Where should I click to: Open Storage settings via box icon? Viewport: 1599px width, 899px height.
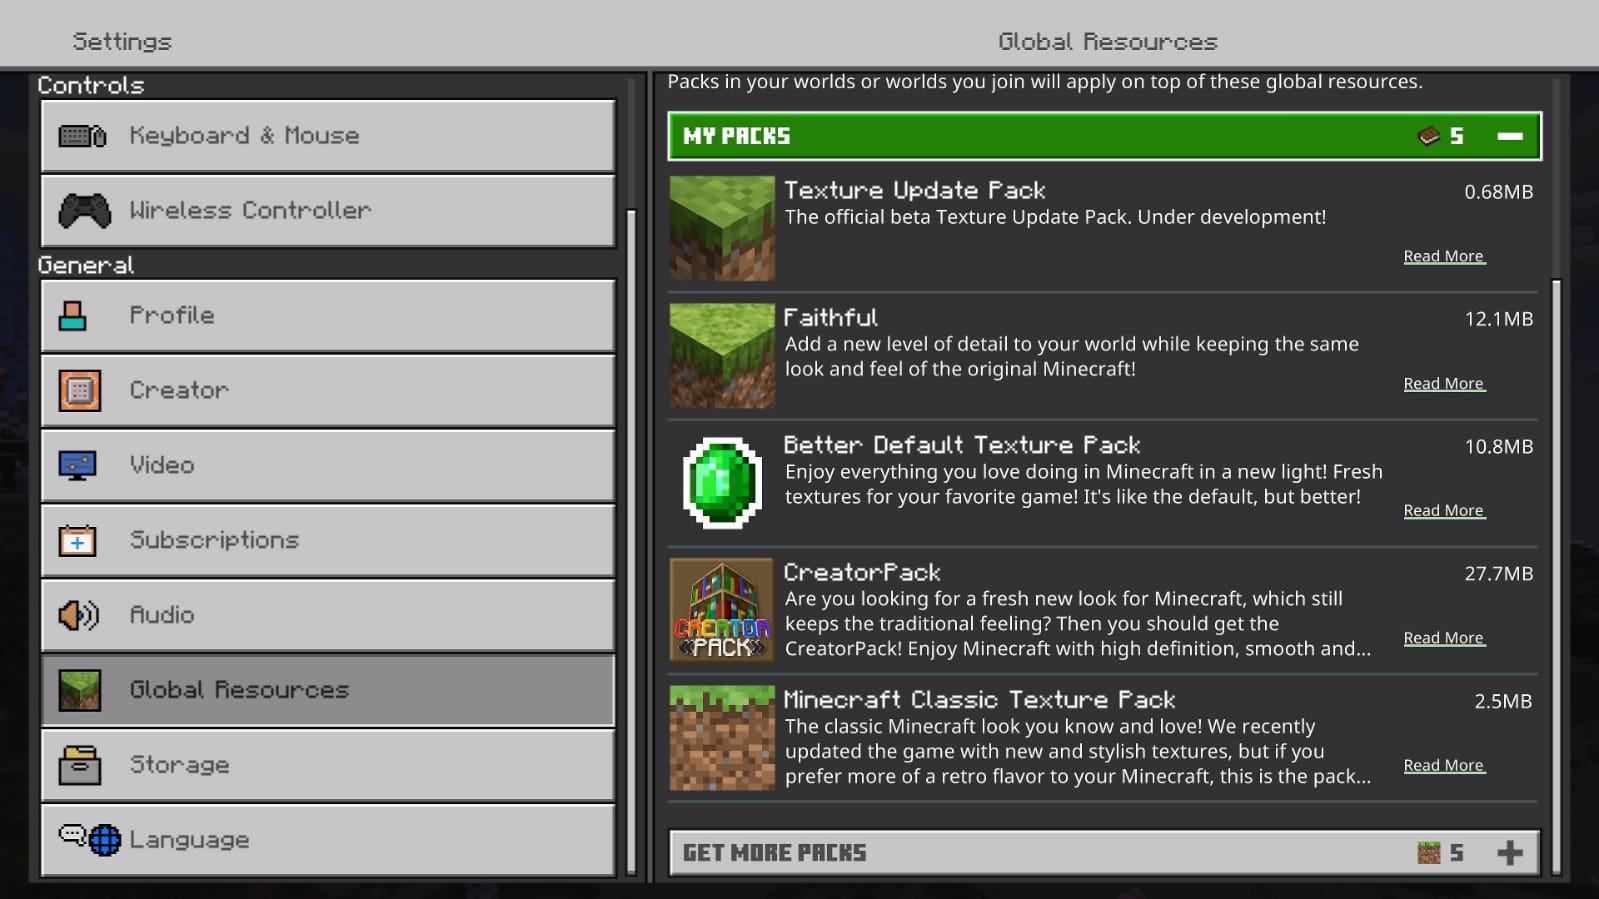(x=79, y=765)
